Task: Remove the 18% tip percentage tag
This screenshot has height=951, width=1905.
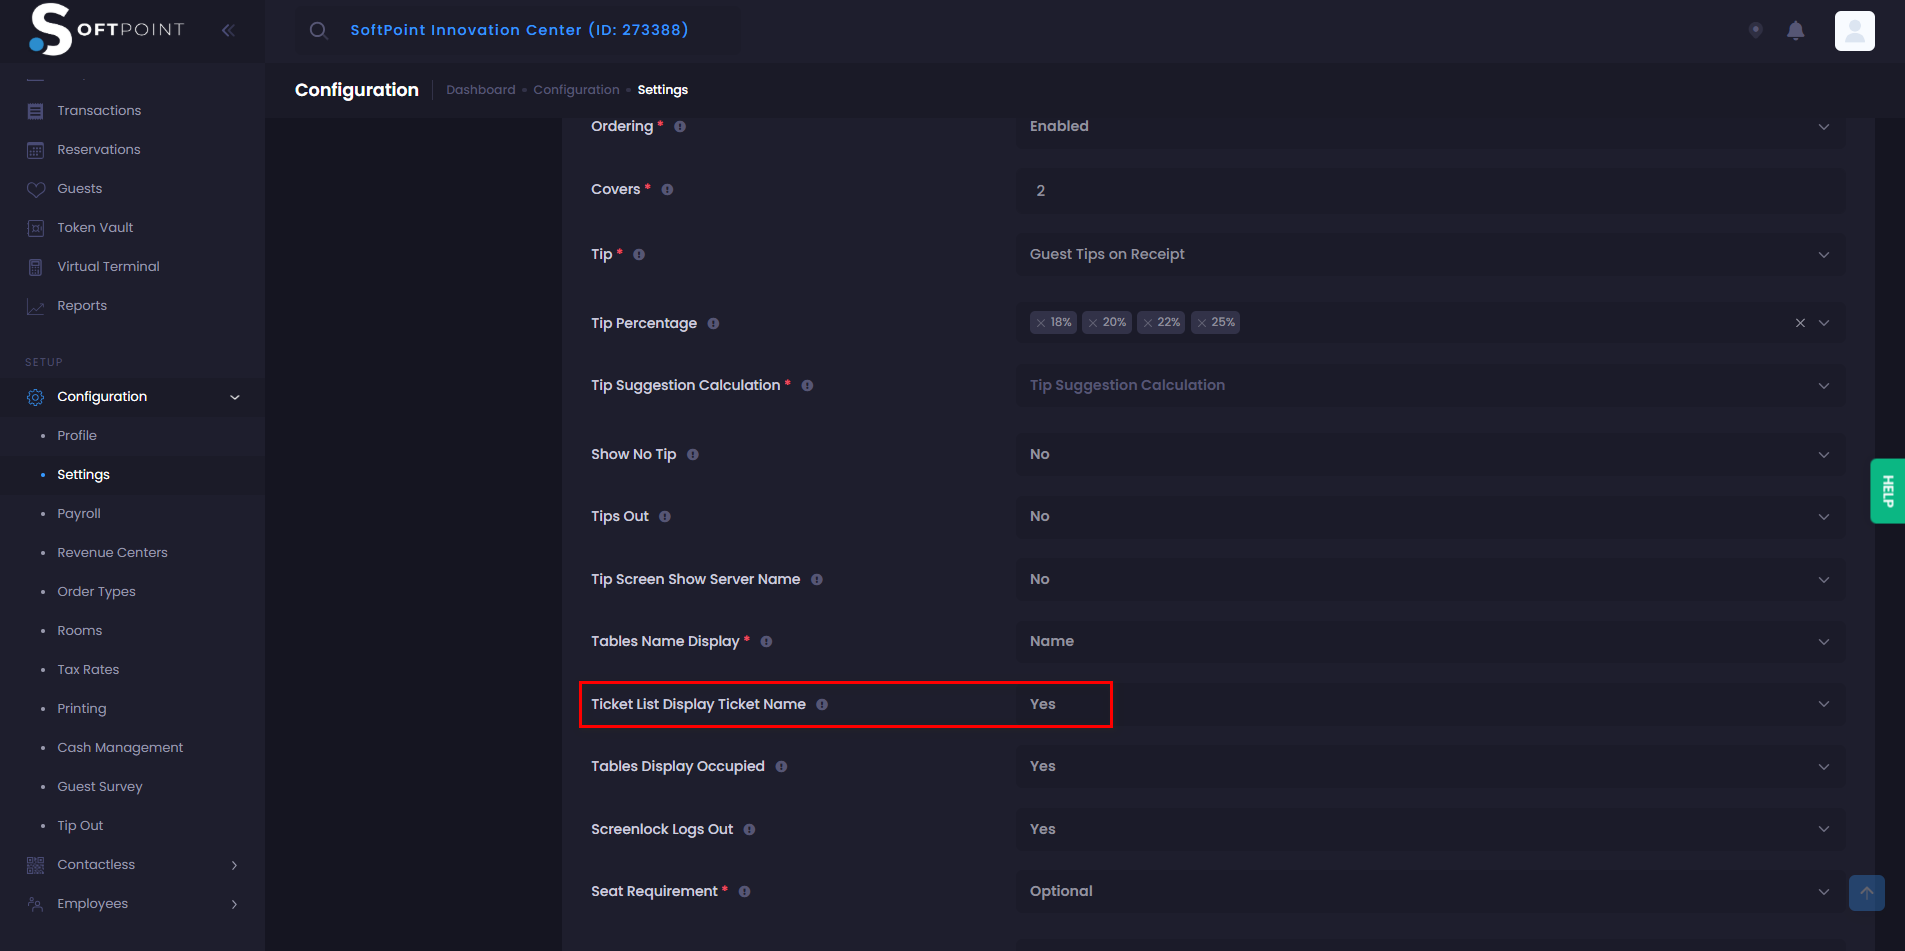Action: point(1041,322)
